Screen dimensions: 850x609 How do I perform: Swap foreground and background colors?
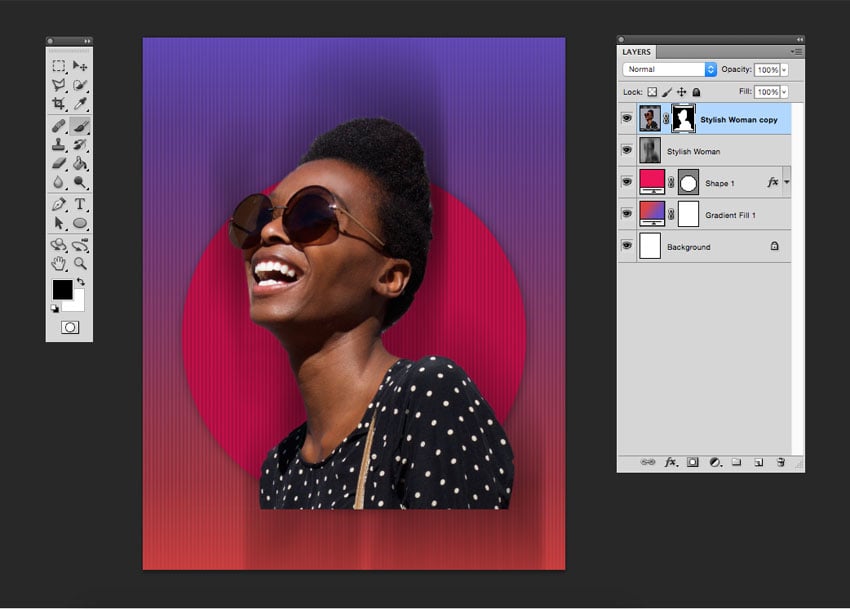pos(81,281)
